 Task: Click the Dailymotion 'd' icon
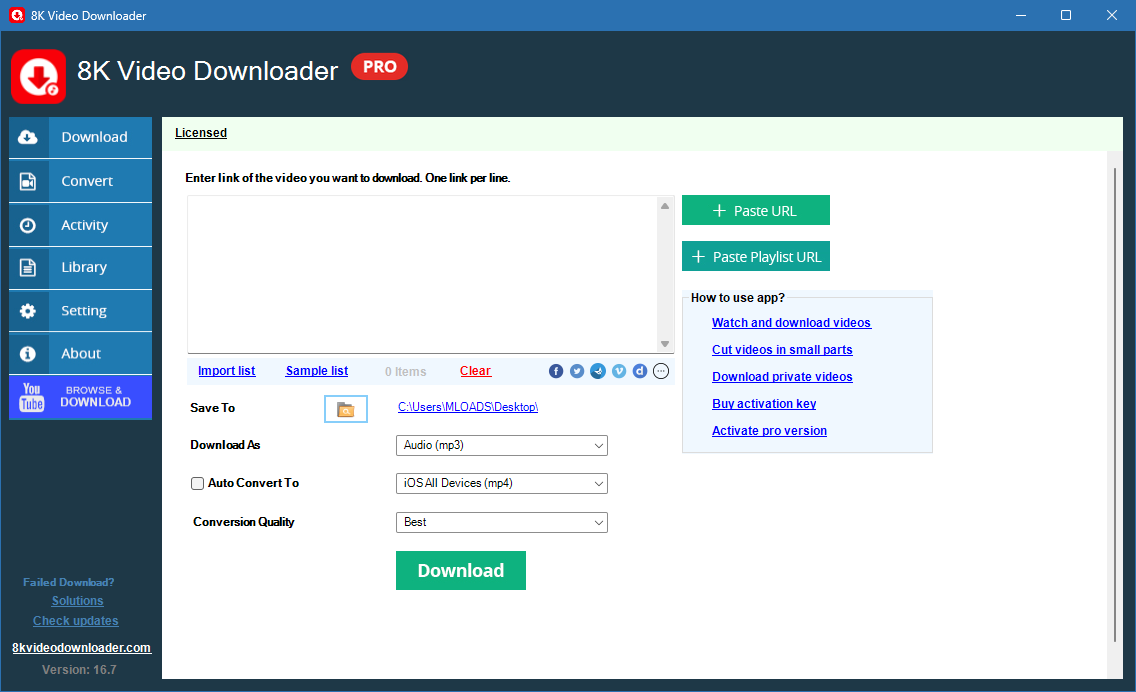point(640,371)
